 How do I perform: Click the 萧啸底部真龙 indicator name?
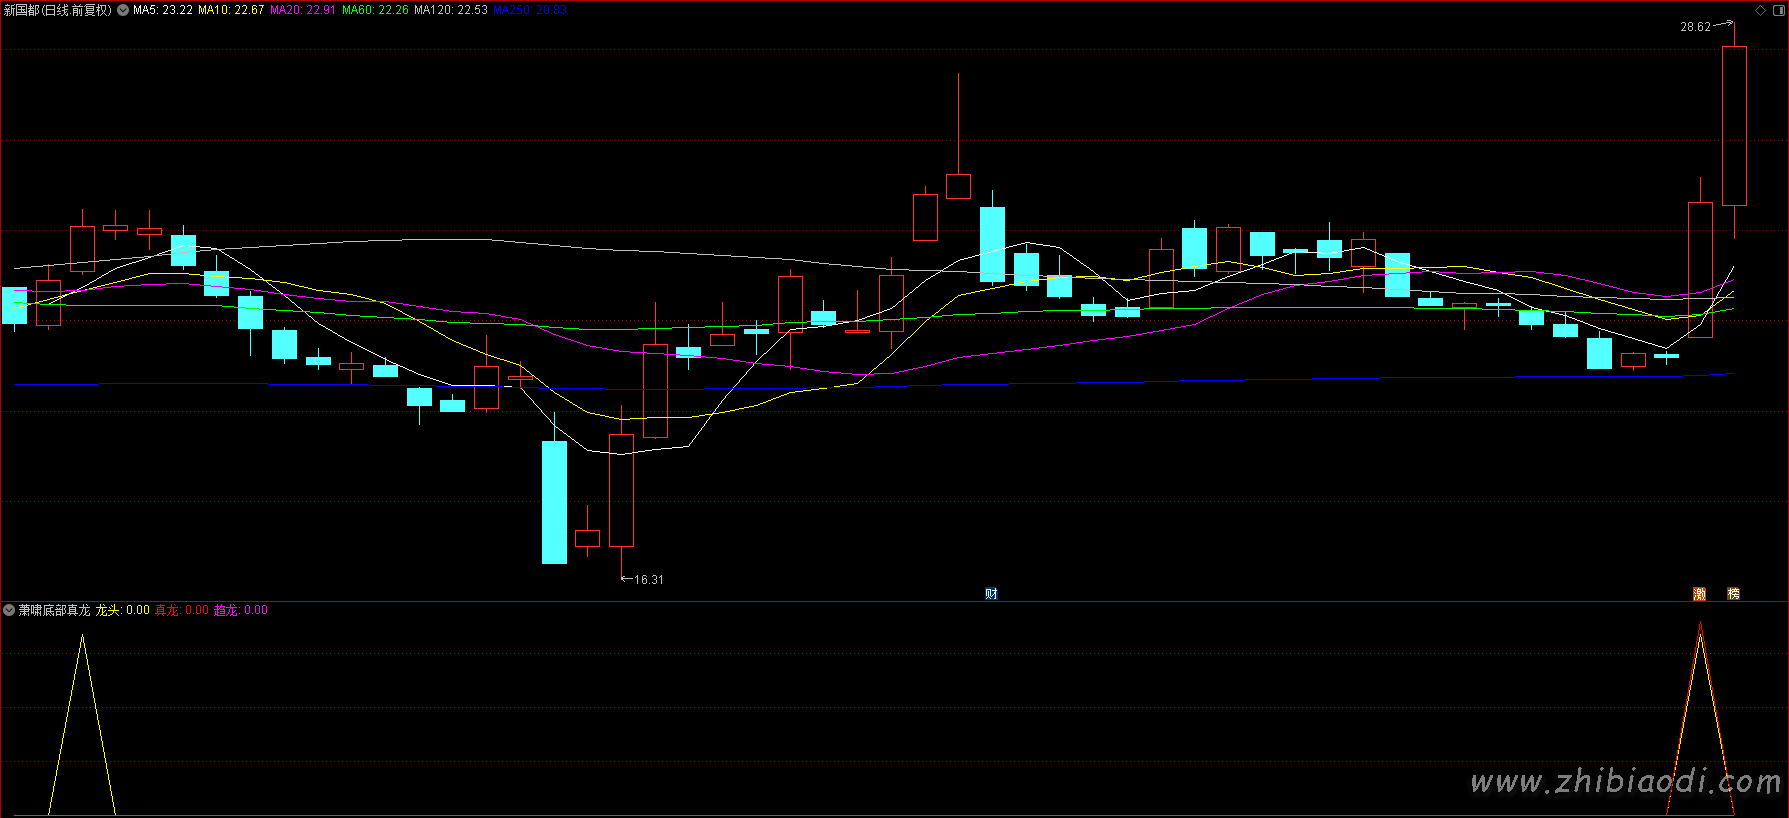tap(54, 610)
